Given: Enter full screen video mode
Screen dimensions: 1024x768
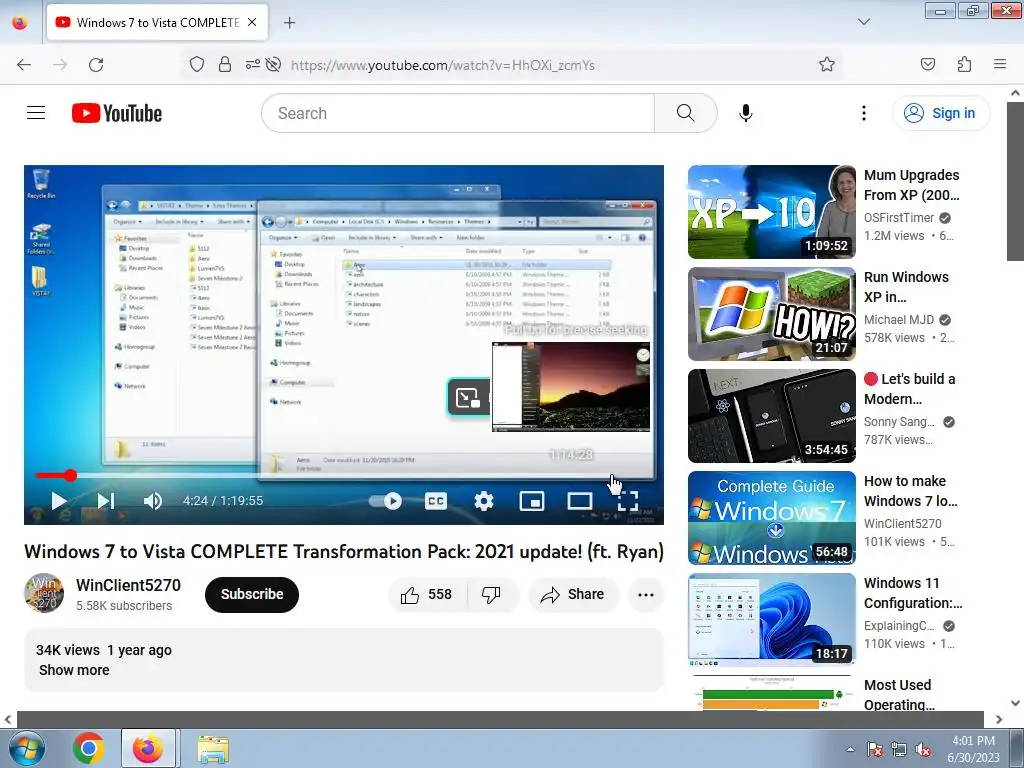Looking at the screenshot, I should click(628, 501).
